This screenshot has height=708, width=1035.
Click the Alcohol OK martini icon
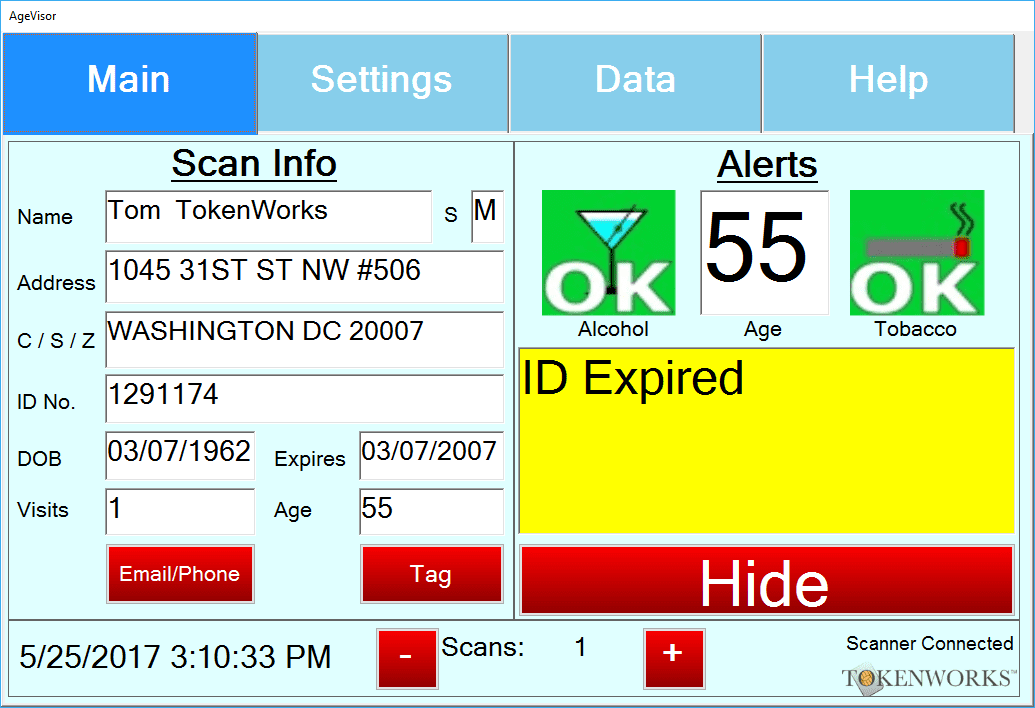coord(609,253)
